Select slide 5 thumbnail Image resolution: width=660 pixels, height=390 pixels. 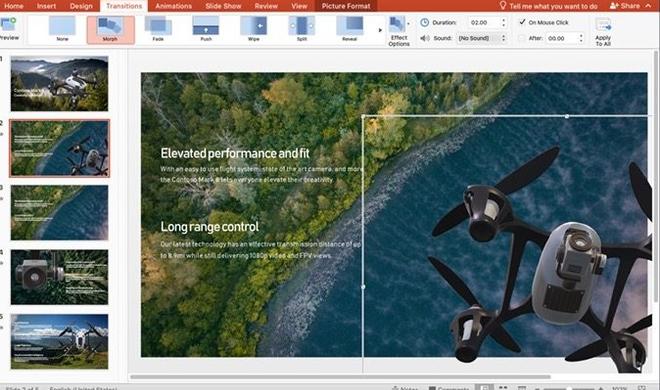point(59,341)
